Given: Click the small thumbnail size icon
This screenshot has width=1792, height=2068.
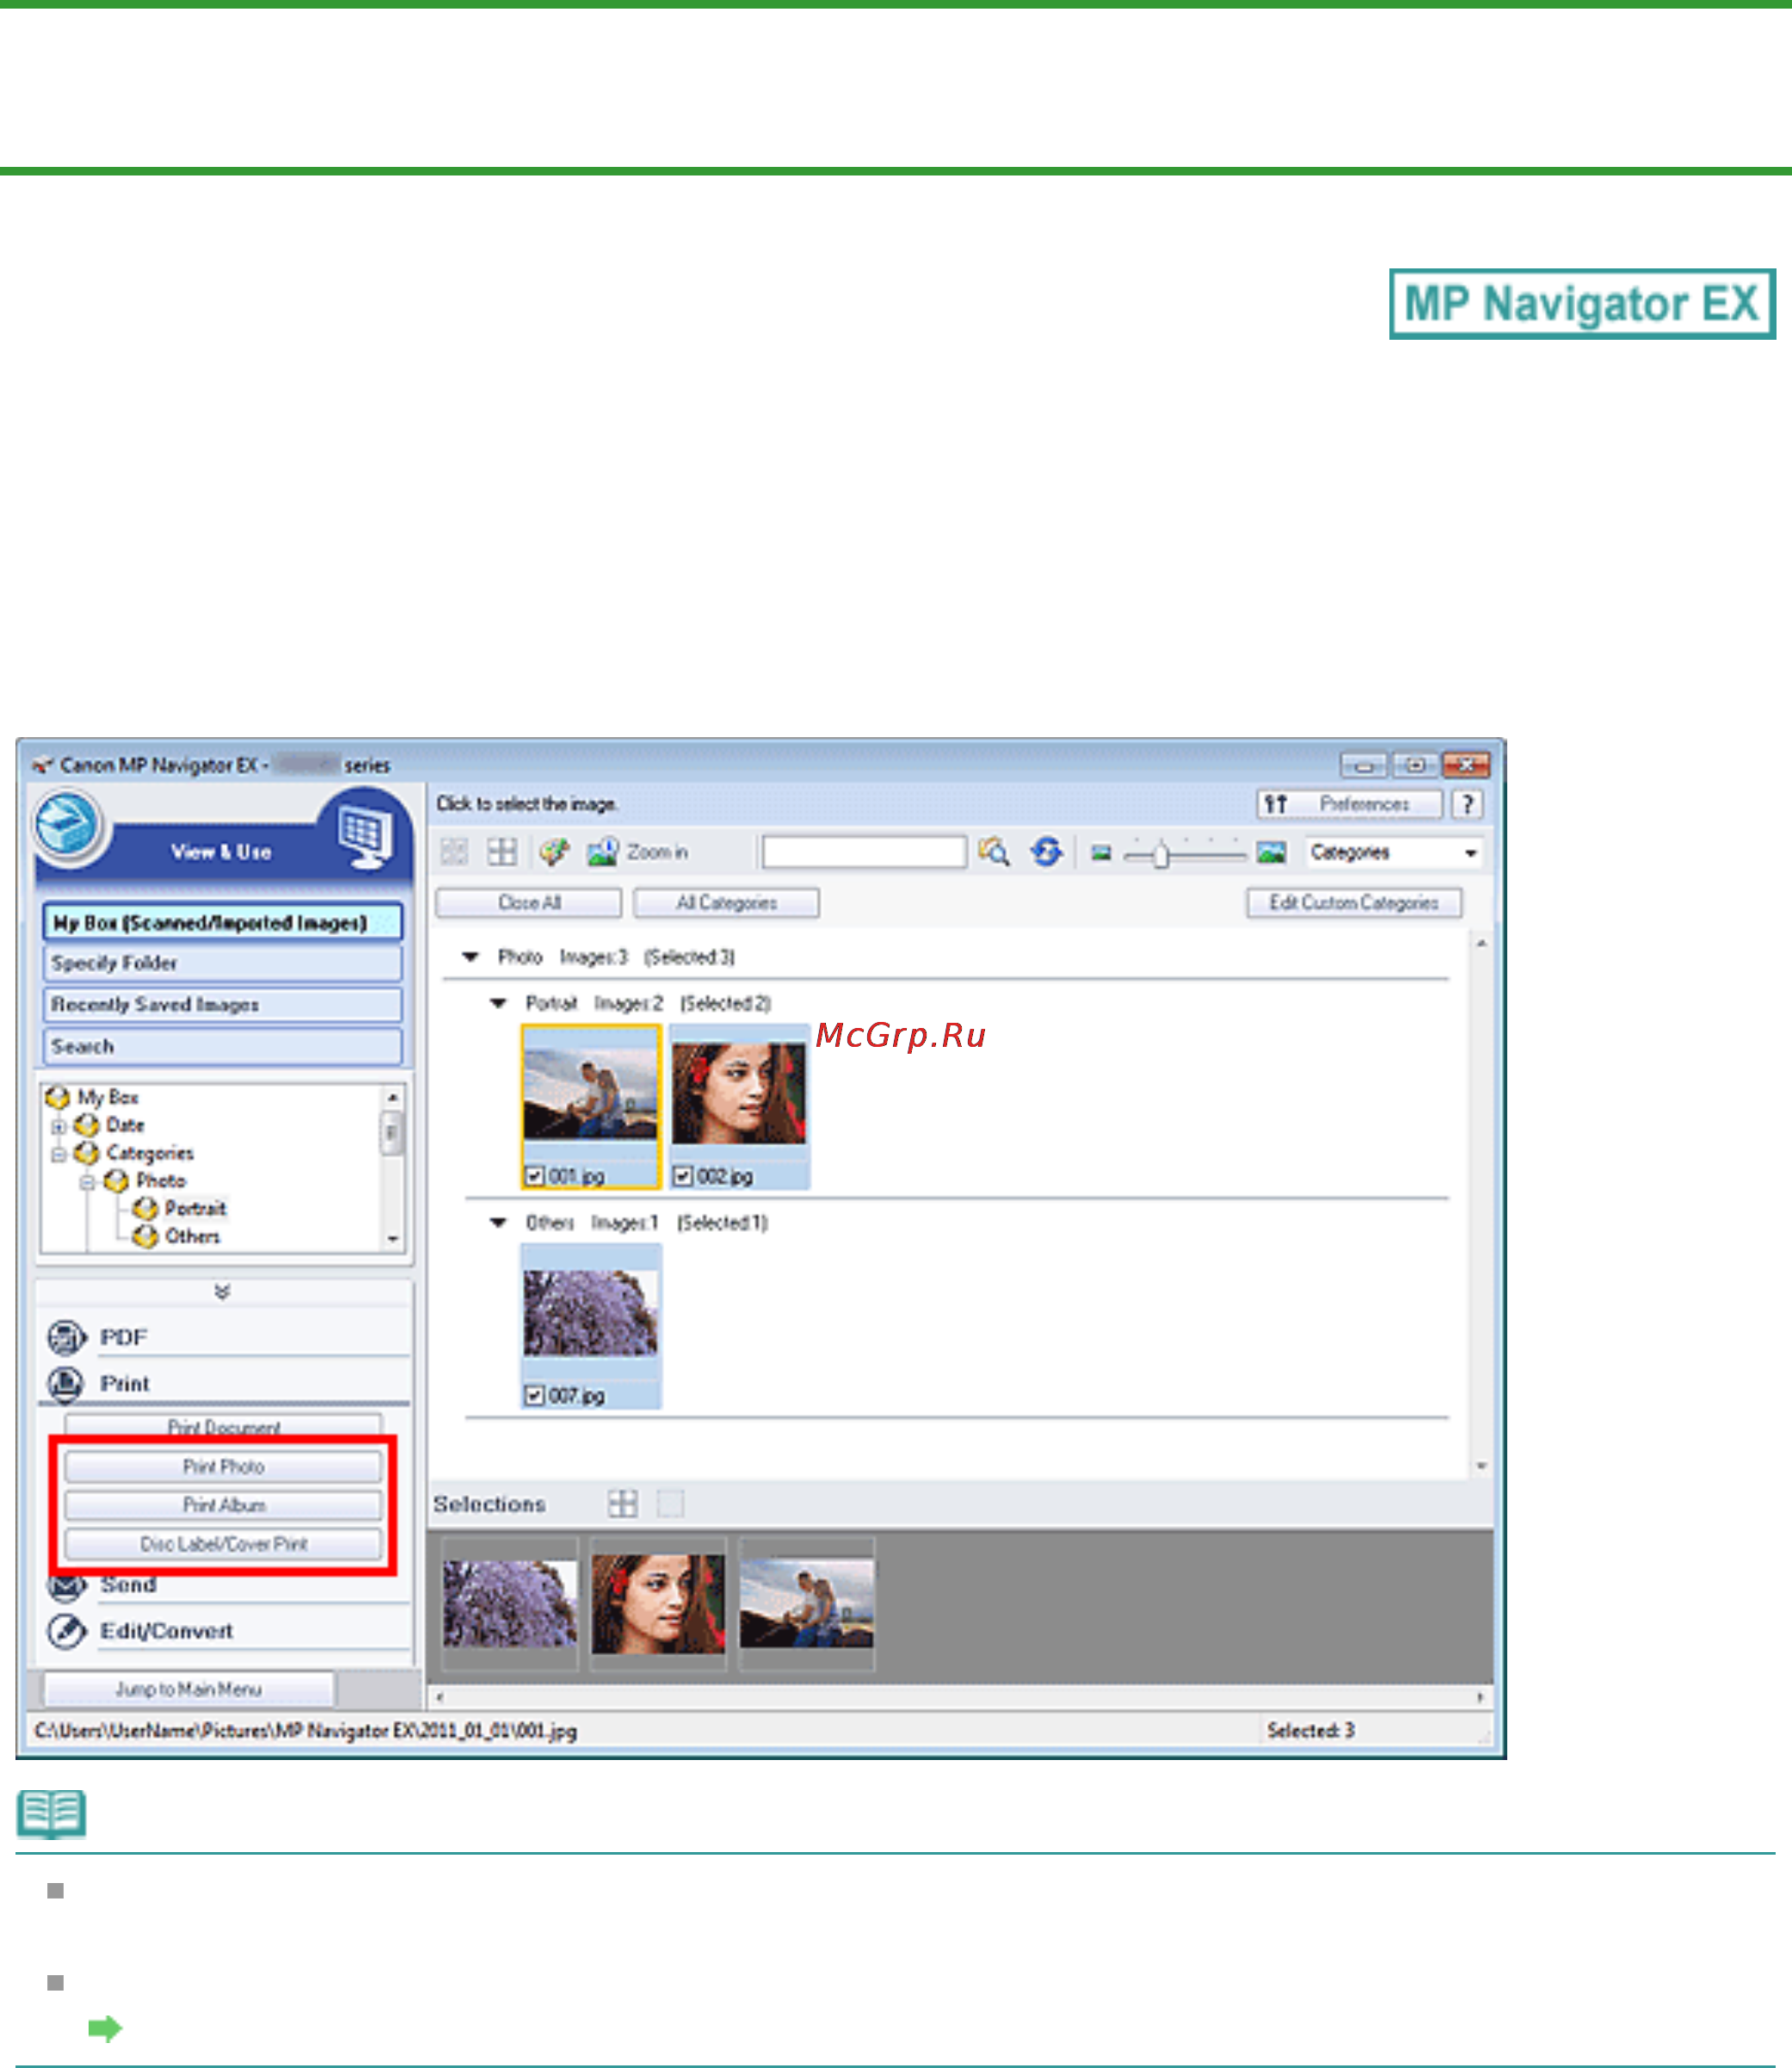Looking at the screenshot, I should tap(1101, 853).
